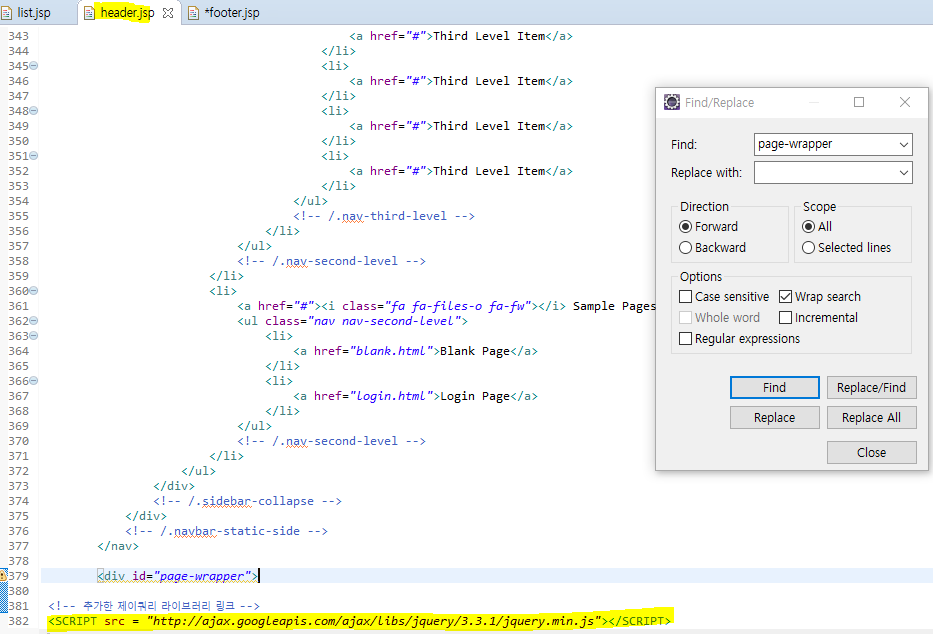The image size is (933, 634).
Task: Click the navbar-static-side comment on line 376
Action: pos(226,531)
